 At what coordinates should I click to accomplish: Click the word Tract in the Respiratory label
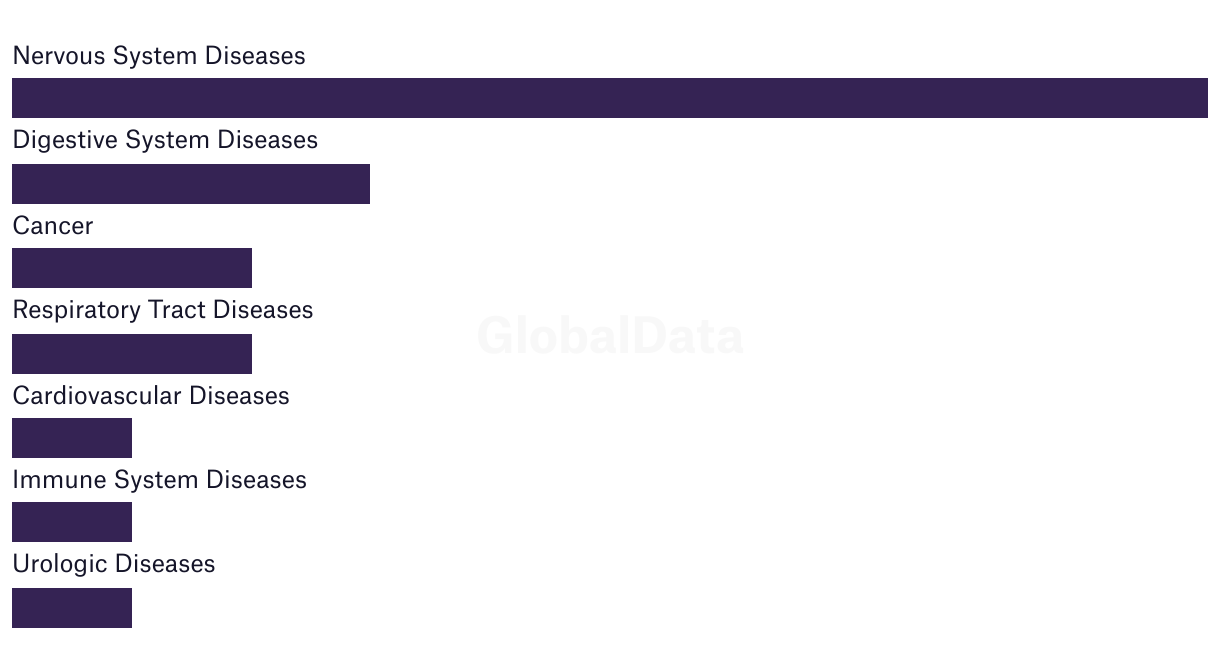click(177, 310)
